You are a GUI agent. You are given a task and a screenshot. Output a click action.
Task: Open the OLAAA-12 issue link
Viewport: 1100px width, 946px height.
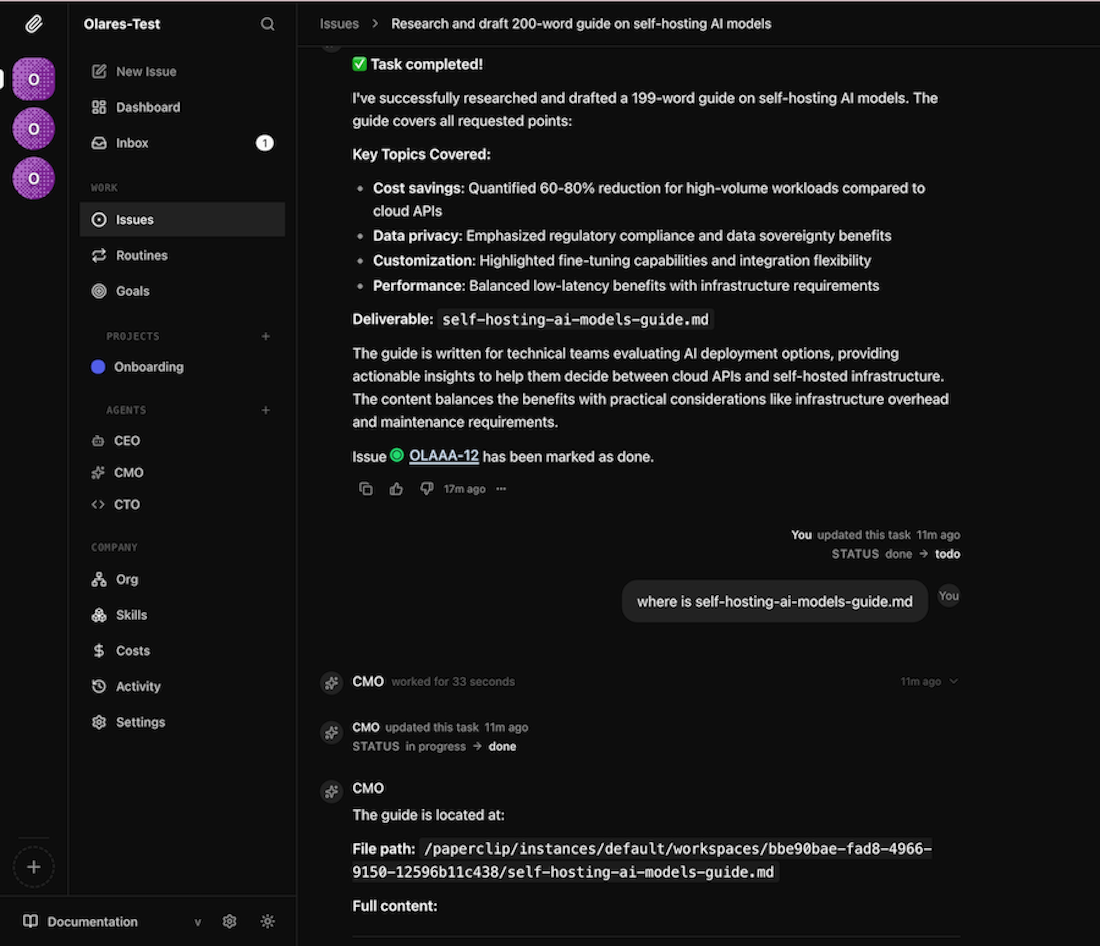pos(444,456)
